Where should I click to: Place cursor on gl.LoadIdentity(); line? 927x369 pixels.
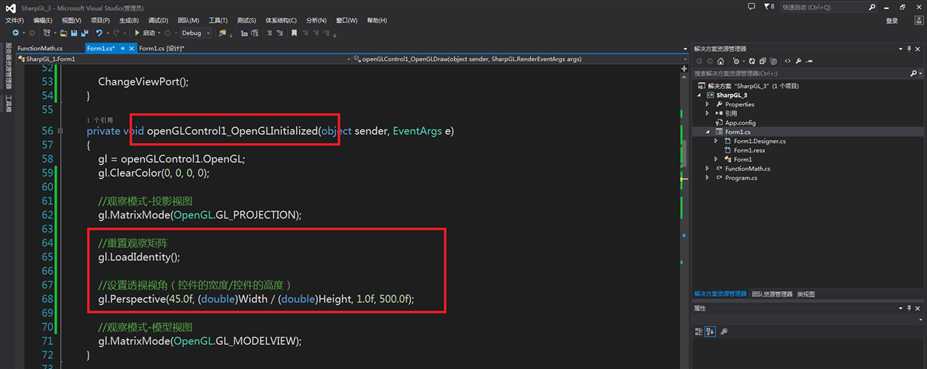click(140, 257)
